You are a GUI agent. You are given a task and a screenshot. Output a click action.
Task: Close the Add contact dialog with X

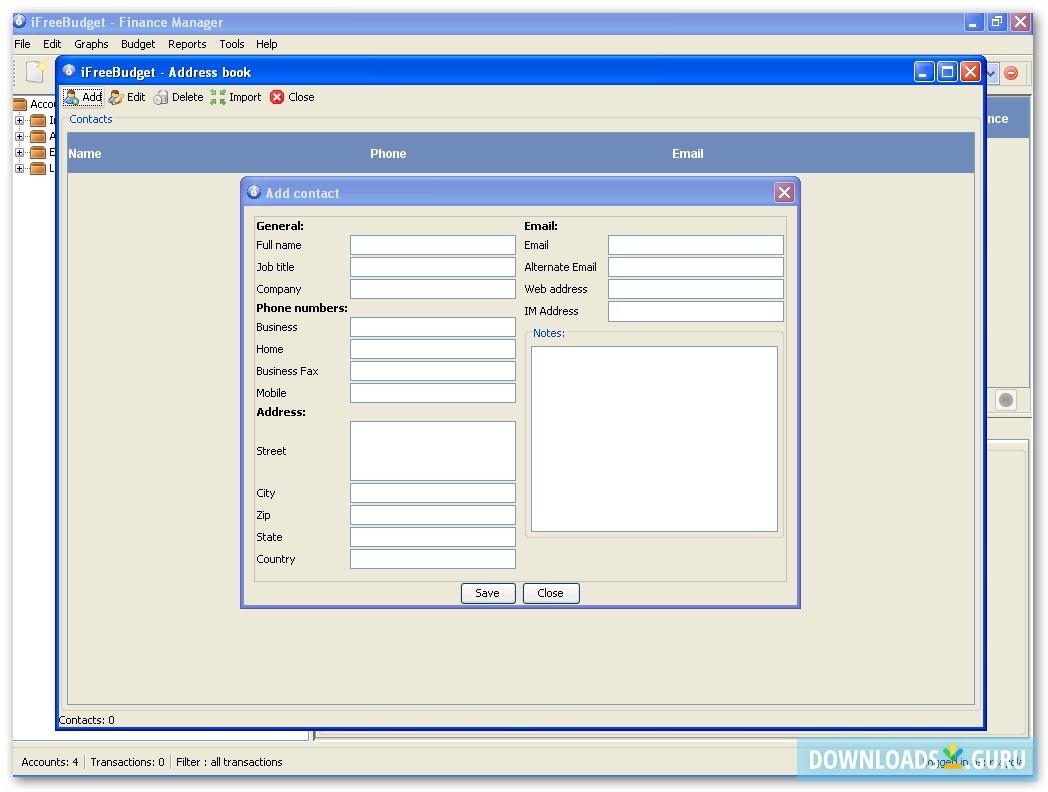(x=784, y=193)
